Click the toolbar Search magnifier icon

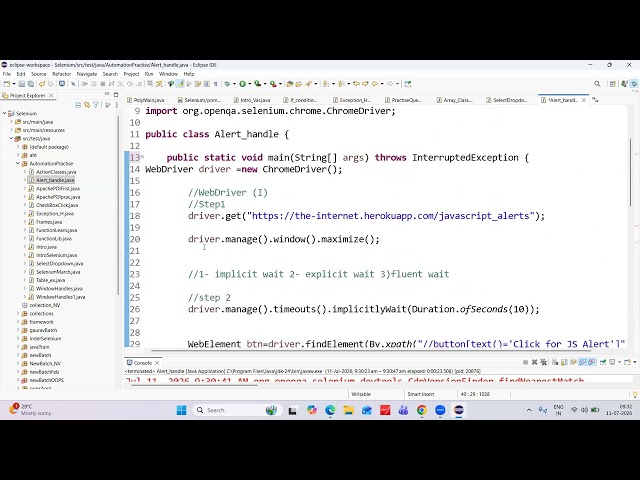597,84
